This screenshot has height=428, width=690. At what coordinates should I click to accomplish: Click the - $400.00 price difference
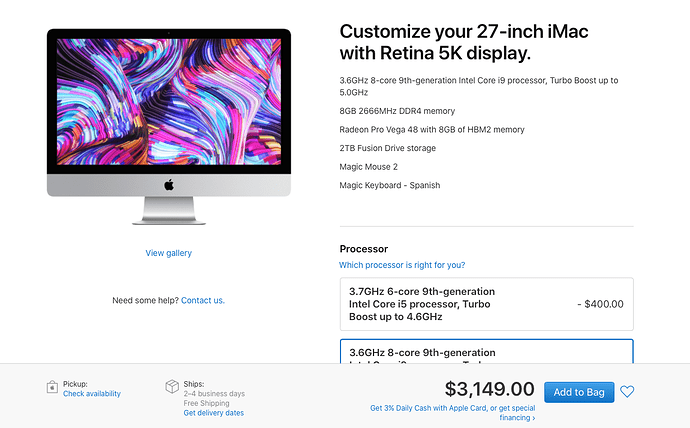(600, 304)
